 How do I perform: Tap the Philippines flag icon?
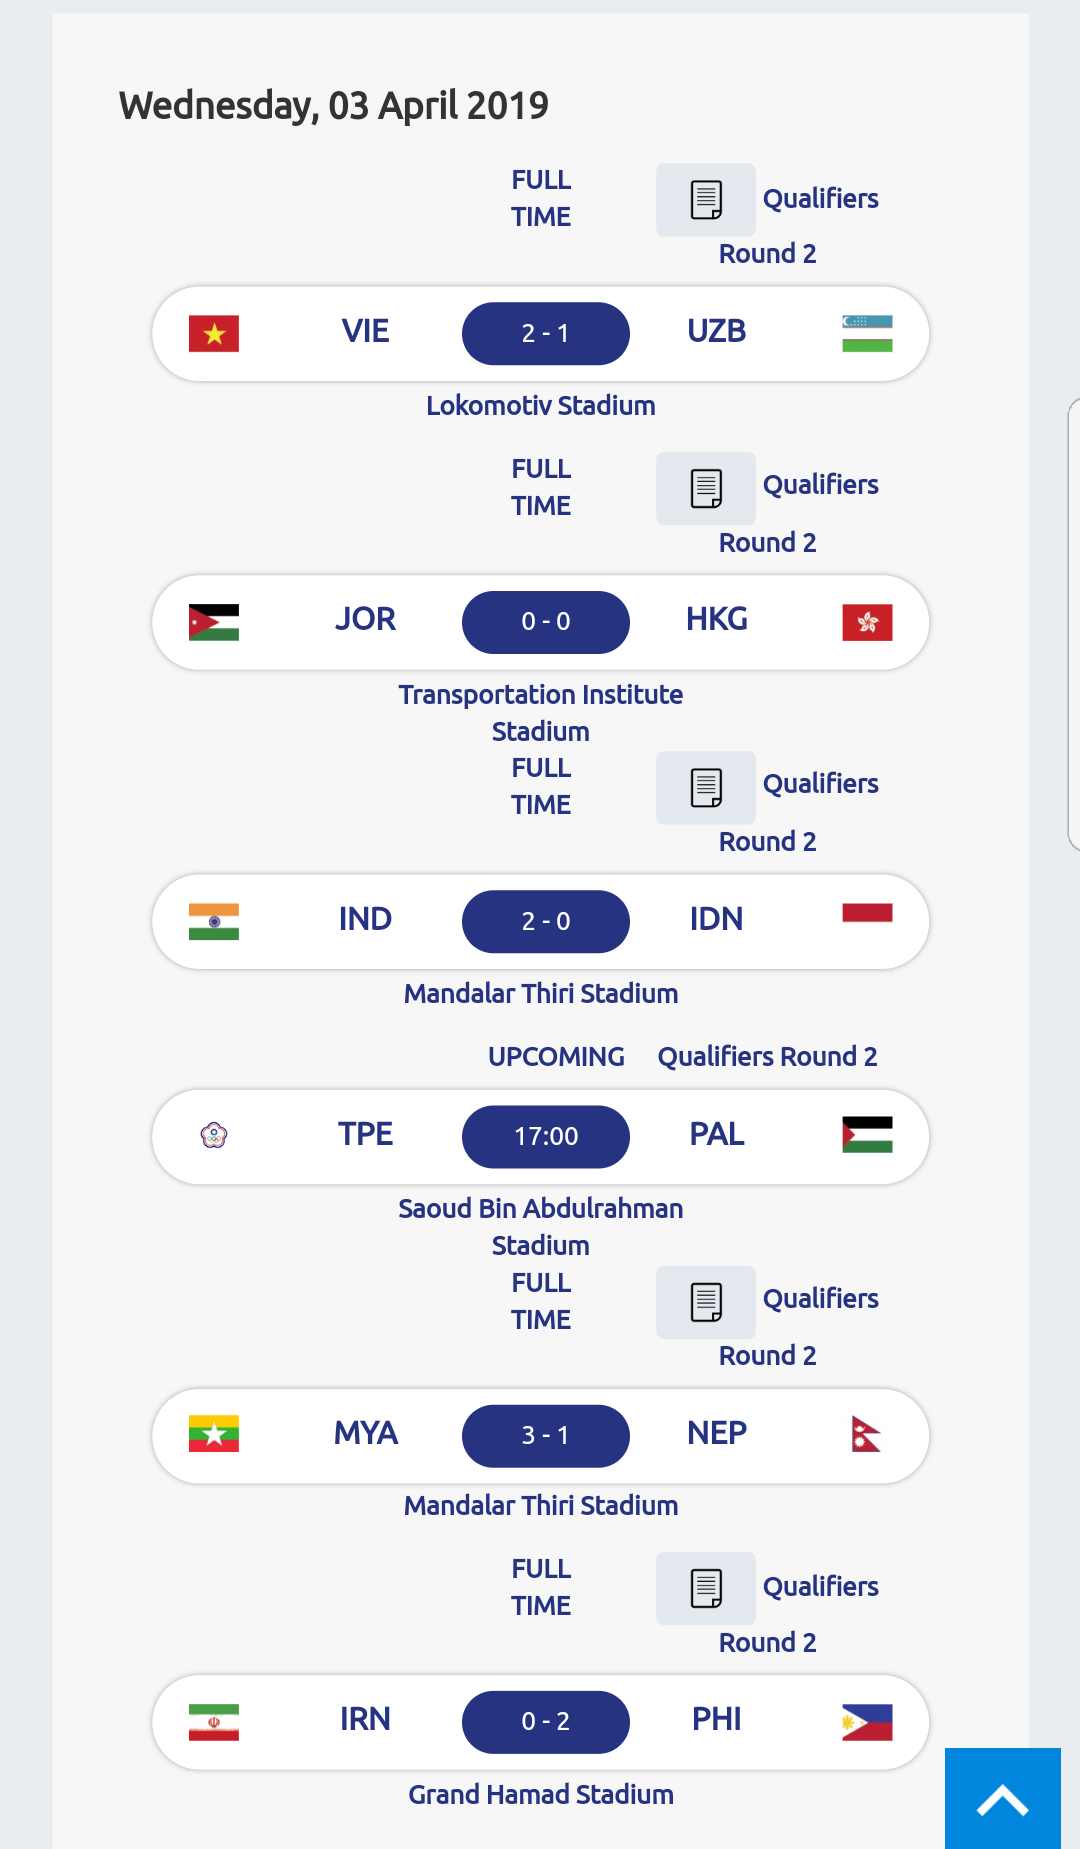click(867, 1722)
